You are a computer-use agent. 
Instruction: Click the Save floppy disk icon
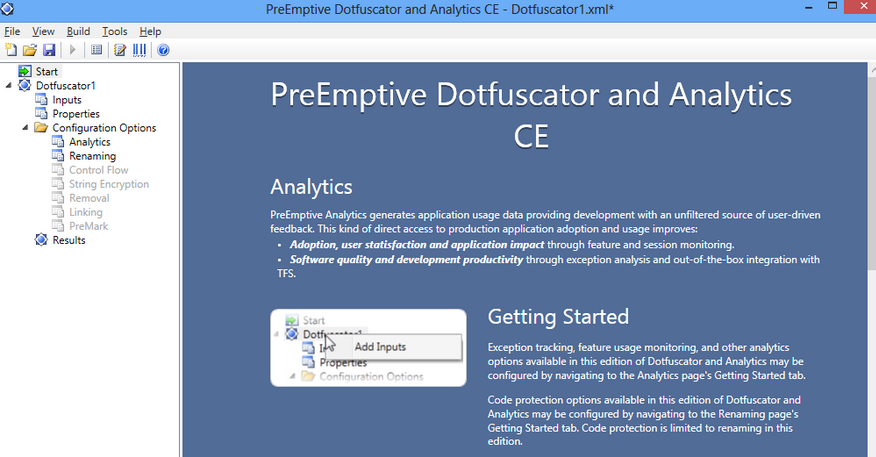49,50
